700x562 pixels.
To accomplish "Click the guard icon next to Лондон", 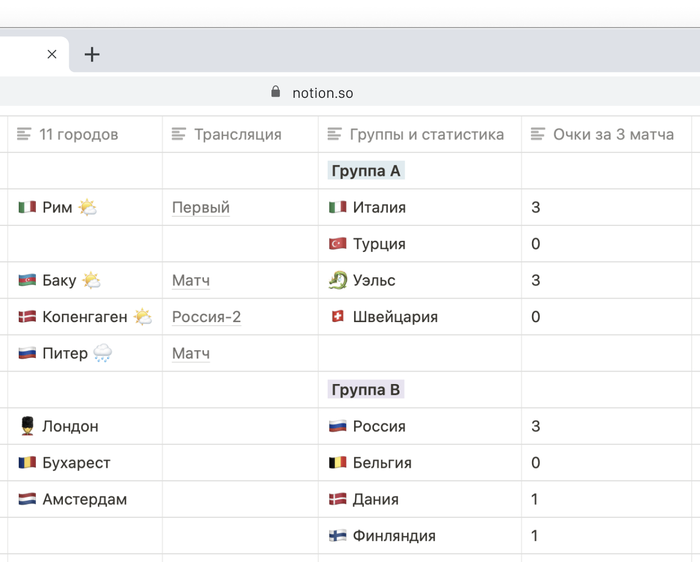I will tap(27, 427).
